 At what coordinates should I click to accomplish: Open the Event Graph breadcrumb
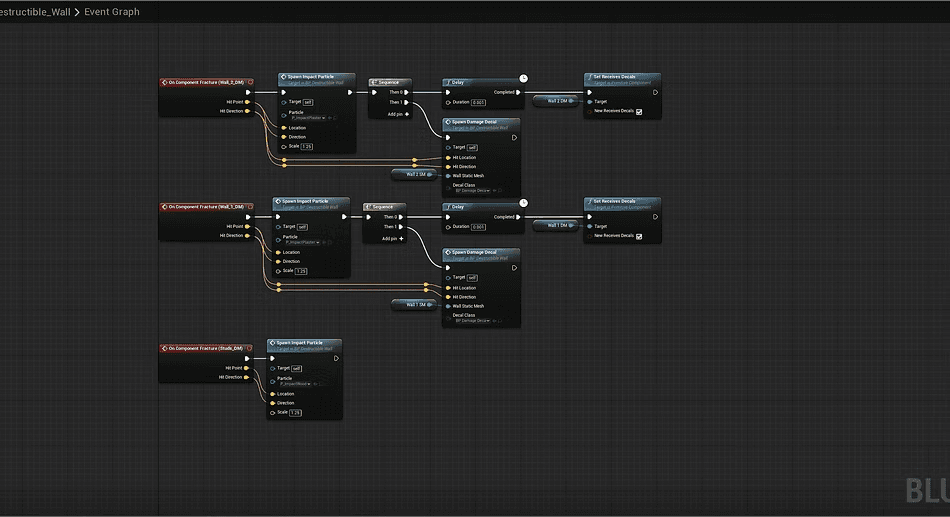pyautogui.click(x=111, y=12)
